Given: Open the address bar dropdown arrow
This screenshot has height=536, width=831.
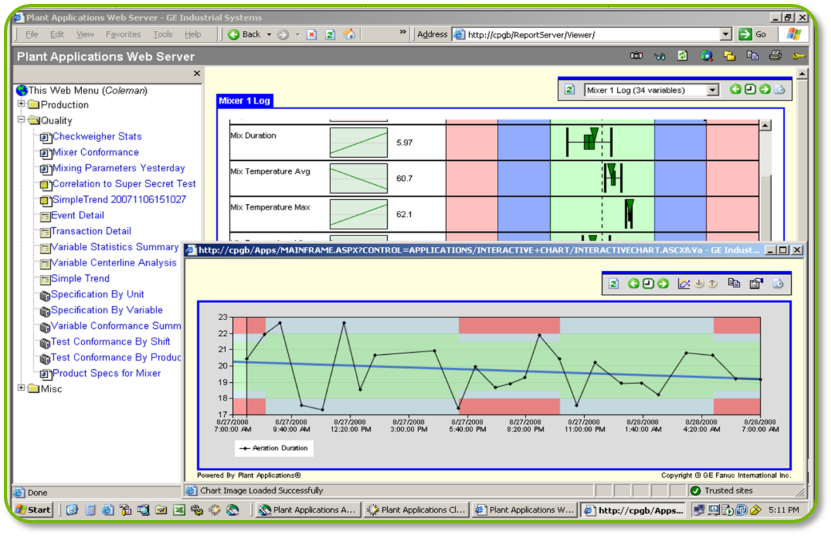Looking at the screenshot, I should [x=726, y=34].
